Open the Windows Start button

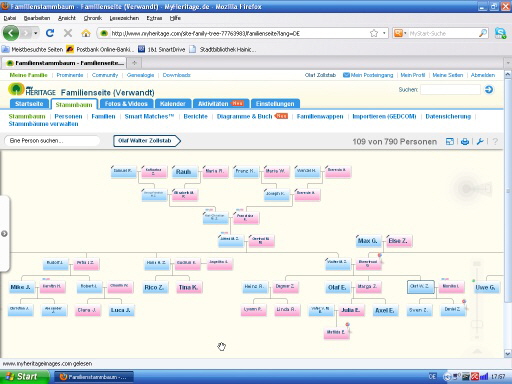point(24,377)
